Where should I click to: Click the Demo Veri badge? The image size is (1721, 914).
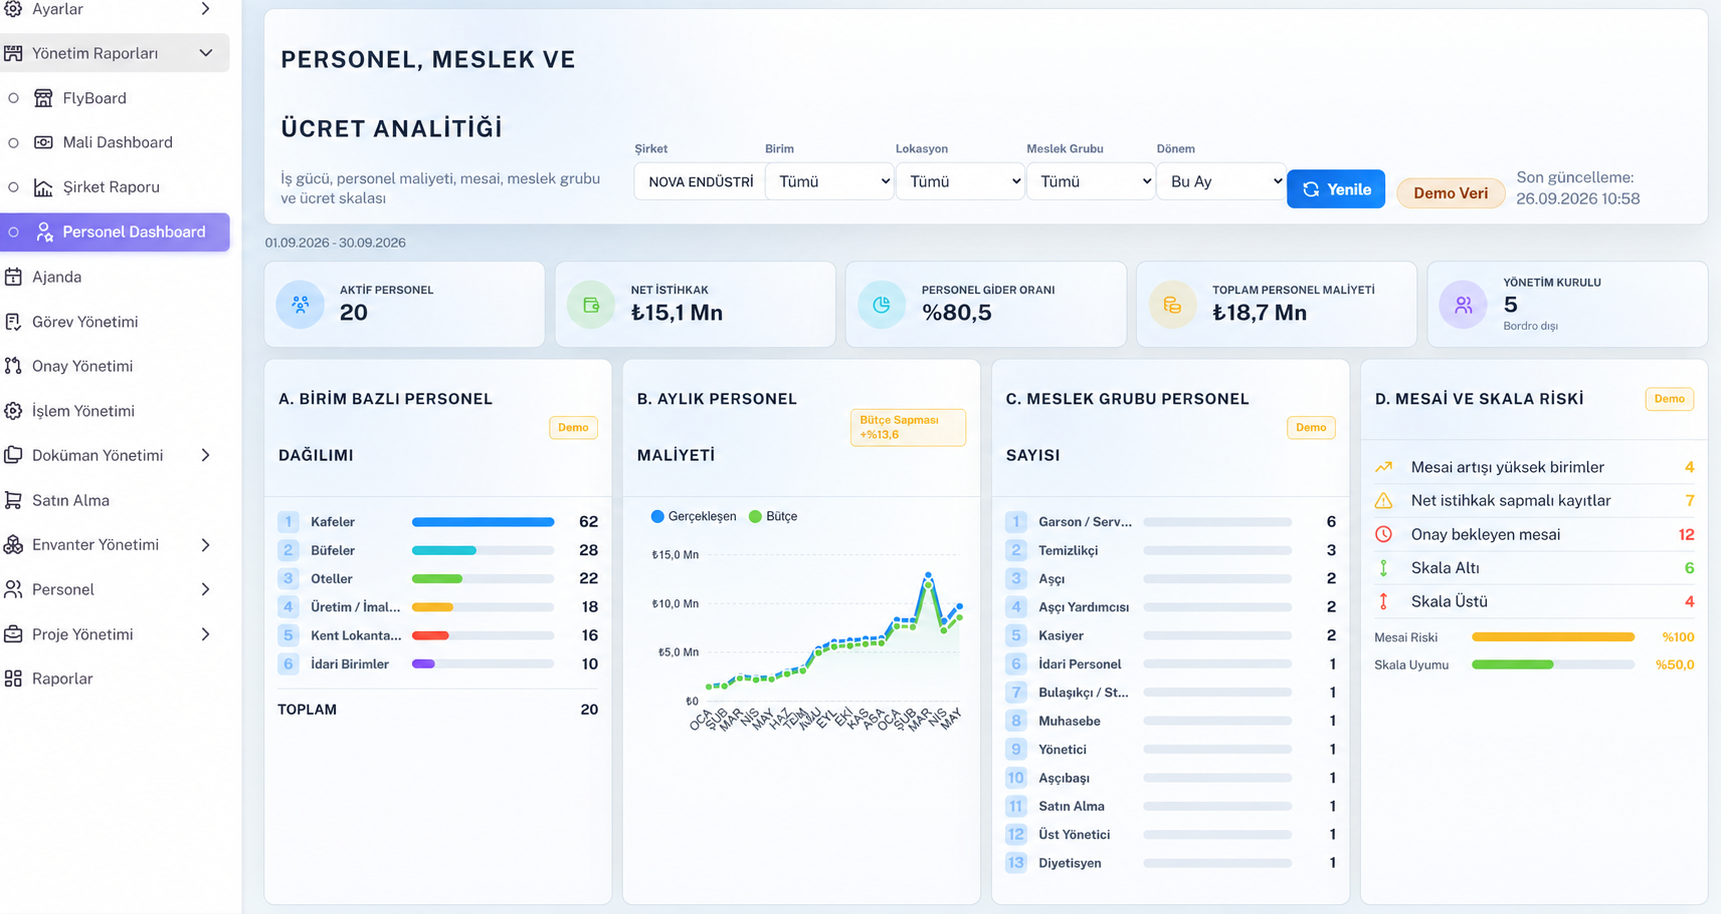pyautogui.click(x=1451, y=193)
